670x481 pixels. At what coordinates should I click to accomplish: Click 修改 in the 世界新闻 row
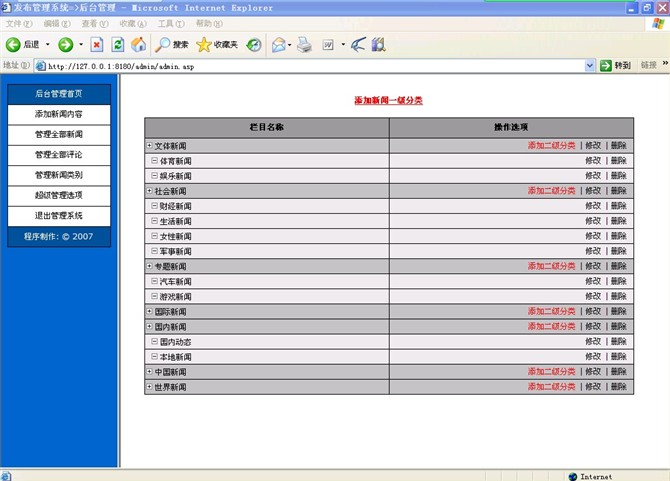pyautogui.click(x=593, y=387)
